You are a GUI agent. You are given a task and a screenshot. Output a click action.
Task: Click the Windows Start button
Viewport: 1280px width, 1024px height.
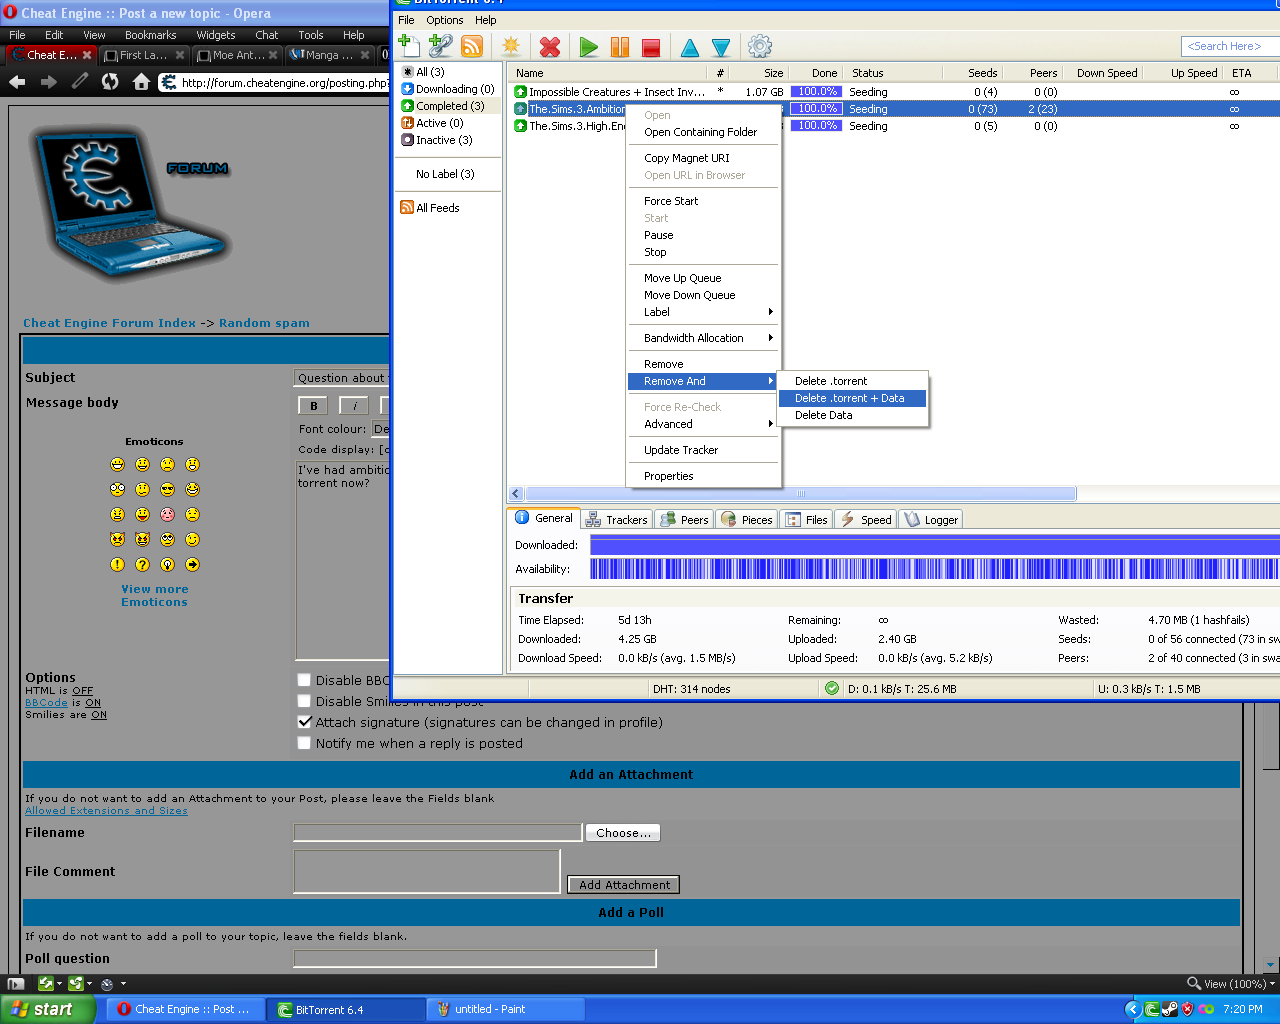click(48, 1009)
